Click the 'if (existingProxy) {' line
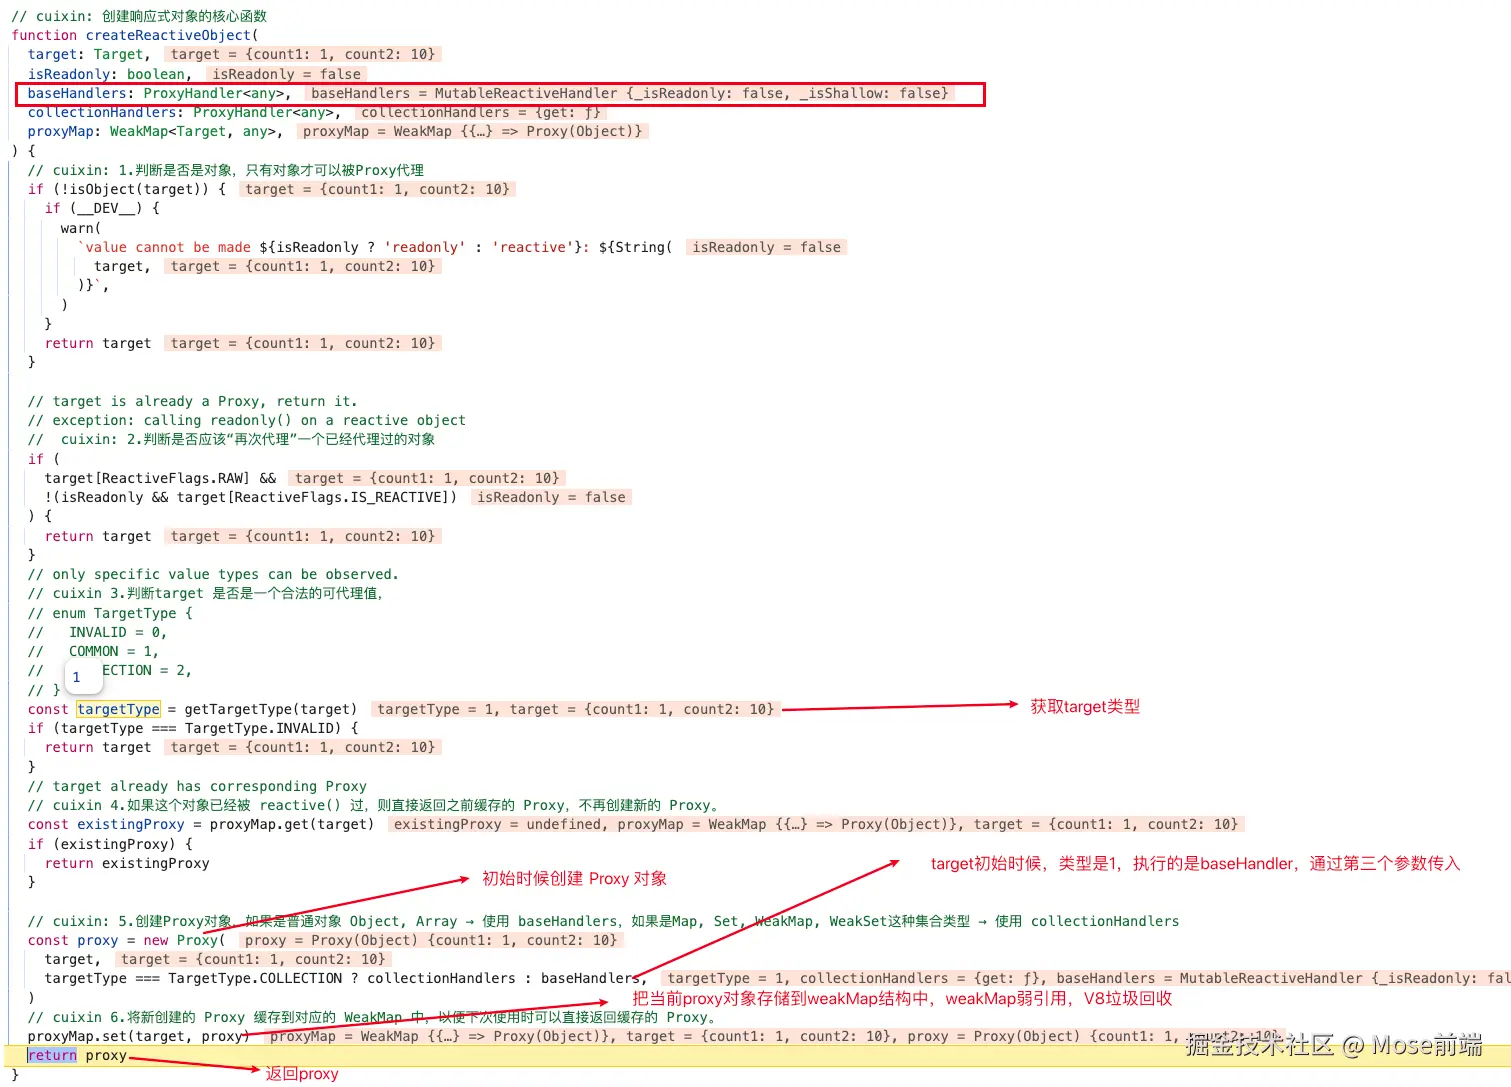 point(110,844)
